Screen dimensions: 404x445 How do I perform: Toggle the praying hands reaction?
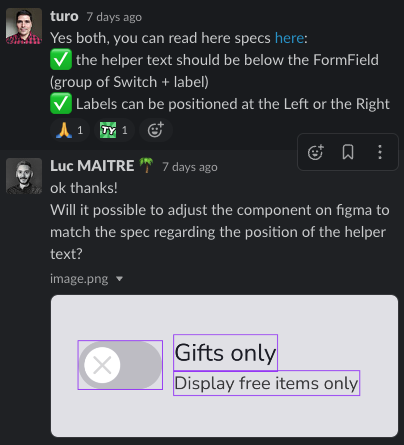click(x=70, y=130)
